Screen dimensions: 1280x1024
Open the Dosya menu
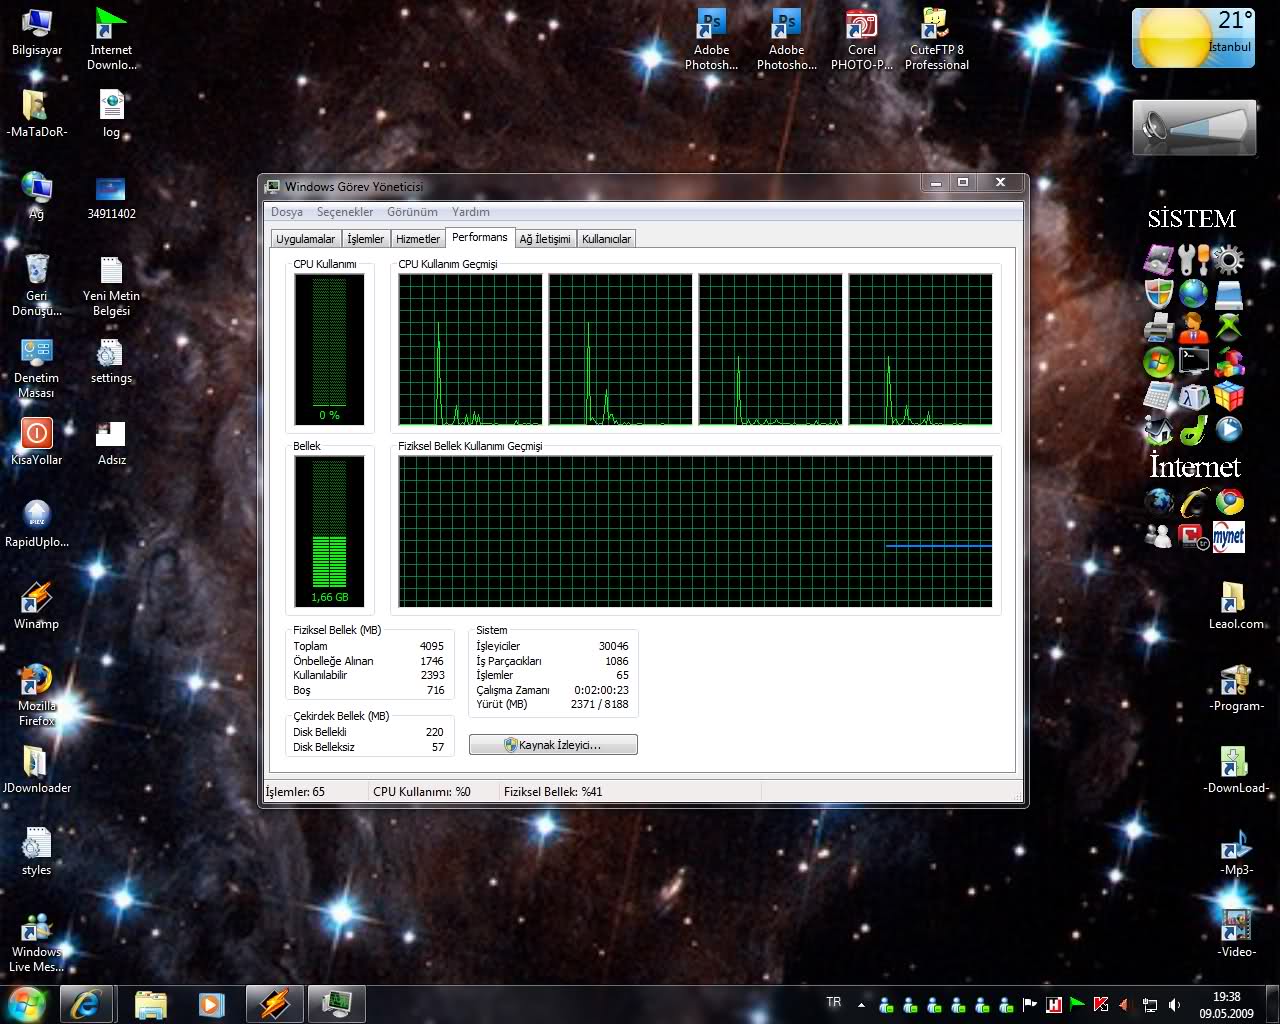[286, 212]
